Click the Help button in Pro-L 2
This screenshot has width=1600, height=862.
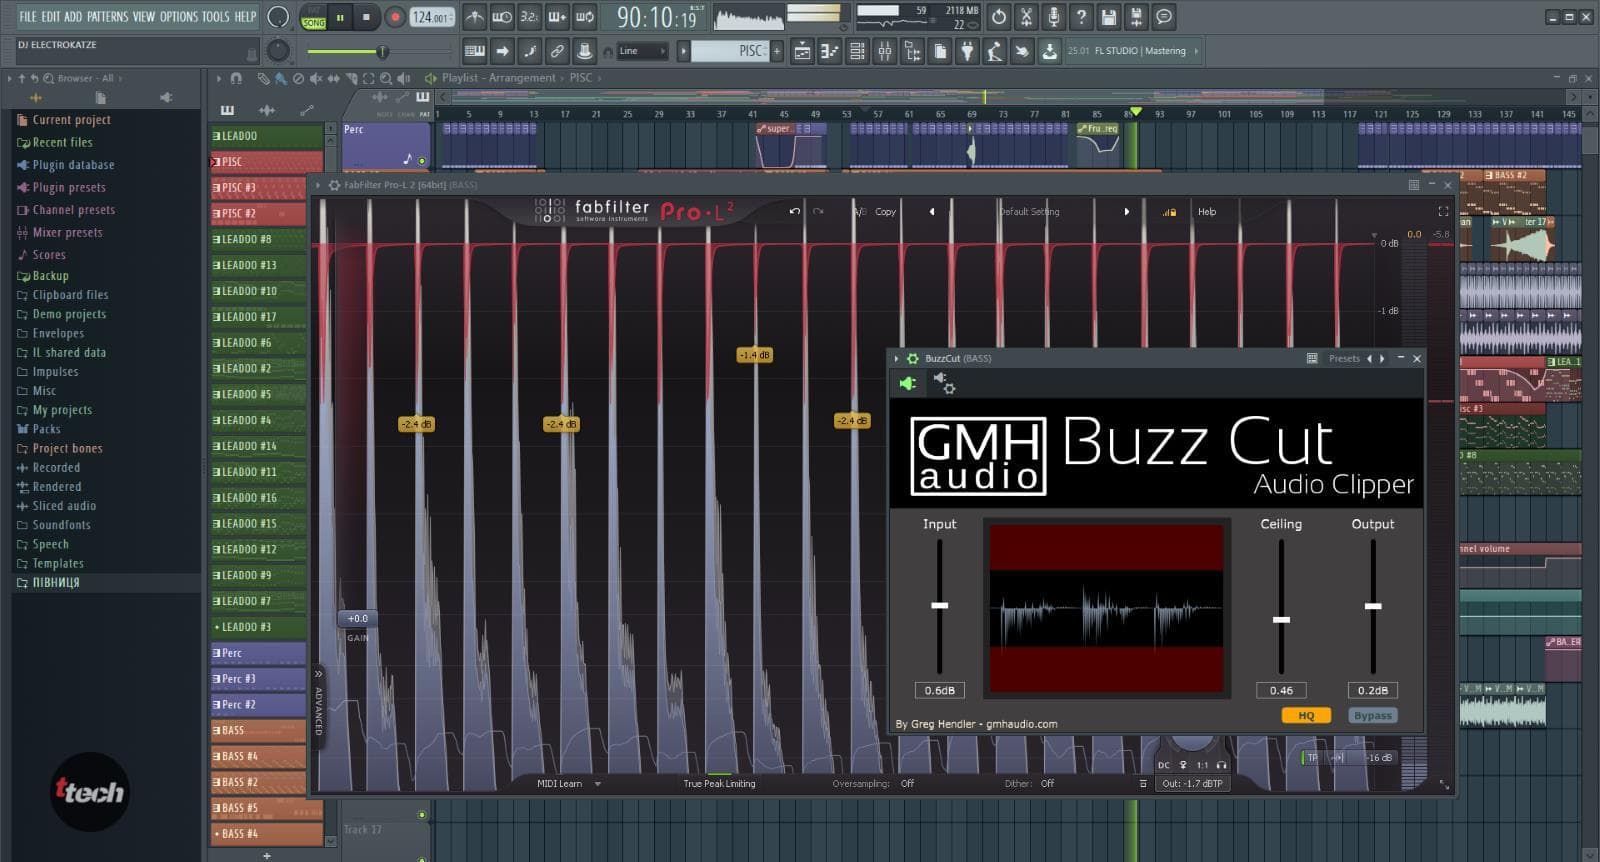click(1207, 212)
